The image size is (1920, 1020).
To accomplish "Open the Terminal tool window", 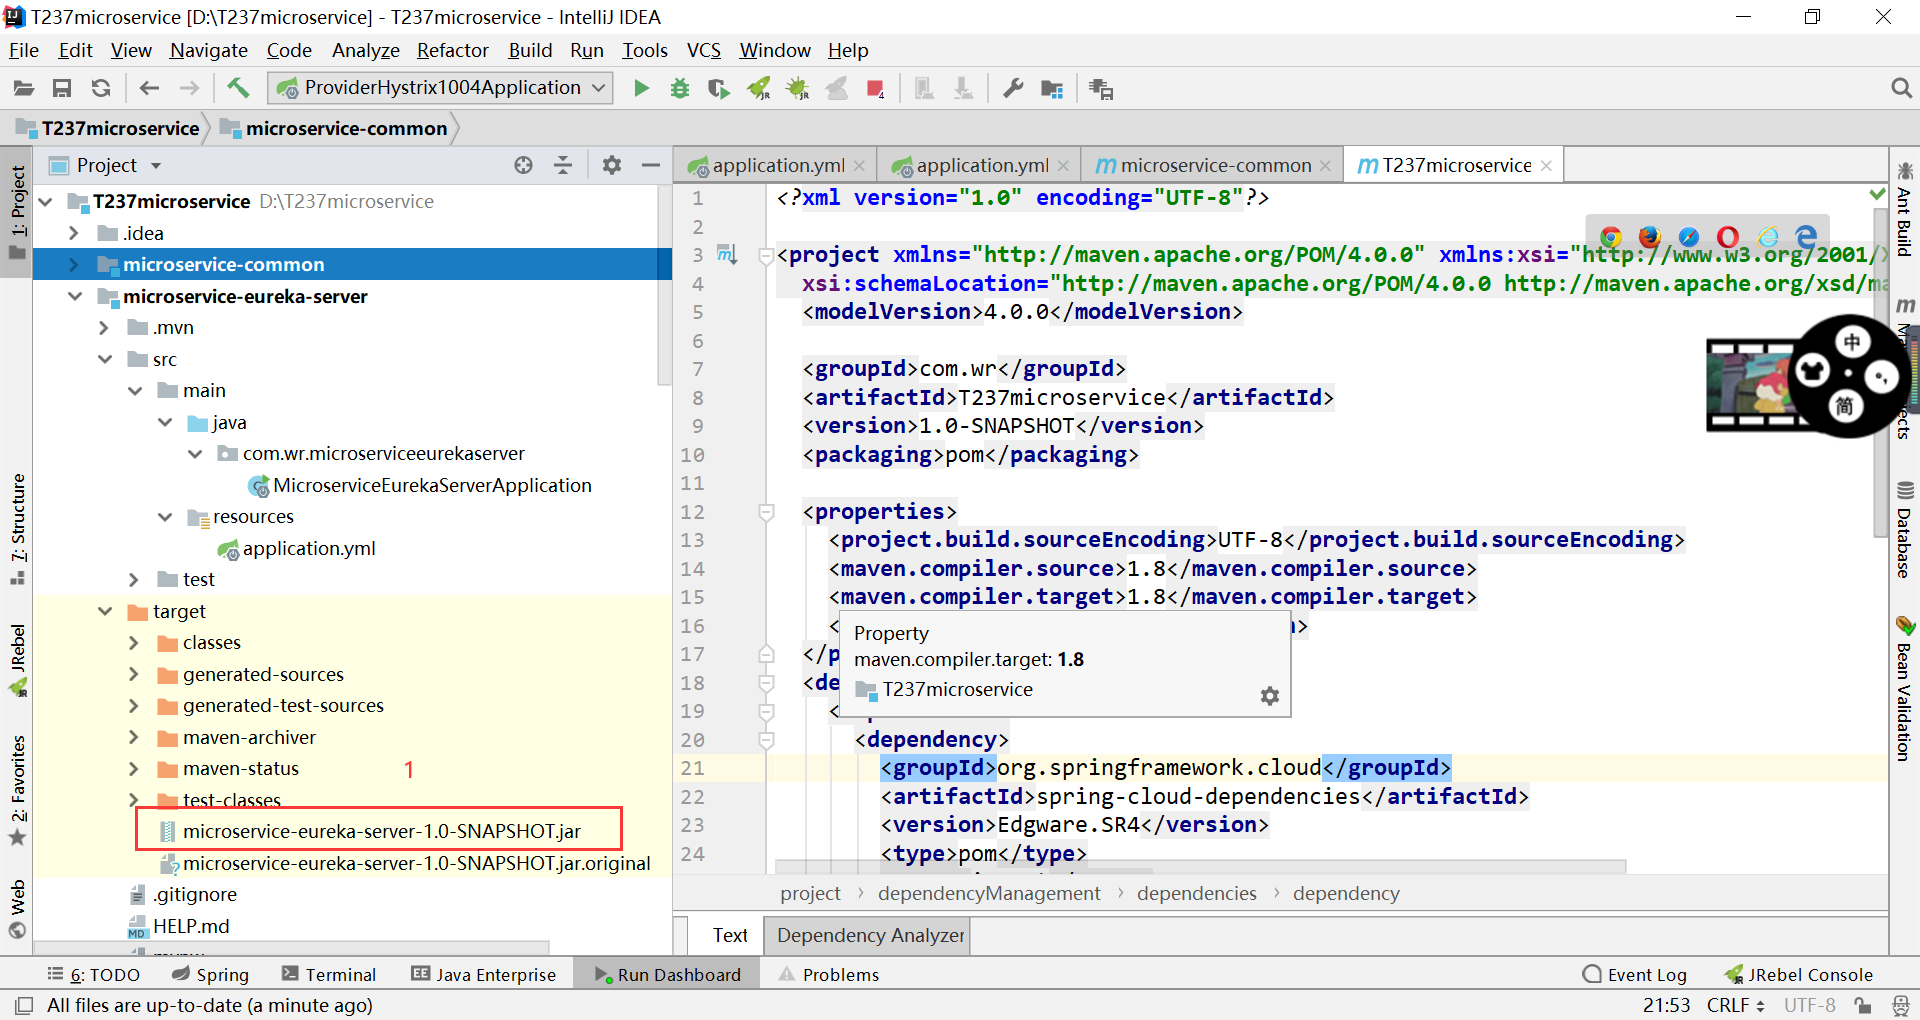I will pyautogui.click(x=329, y=974).
